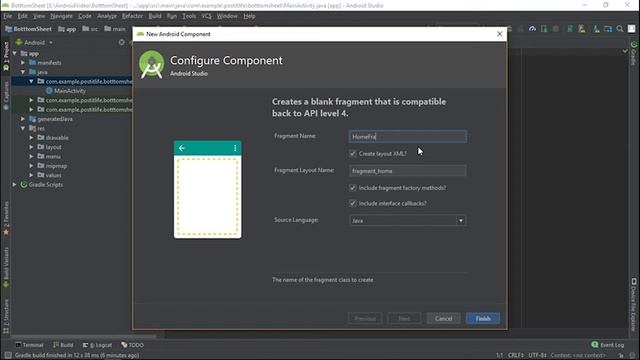
Task: Close the New Android Component dialog
Action: (x=500, y=34)
